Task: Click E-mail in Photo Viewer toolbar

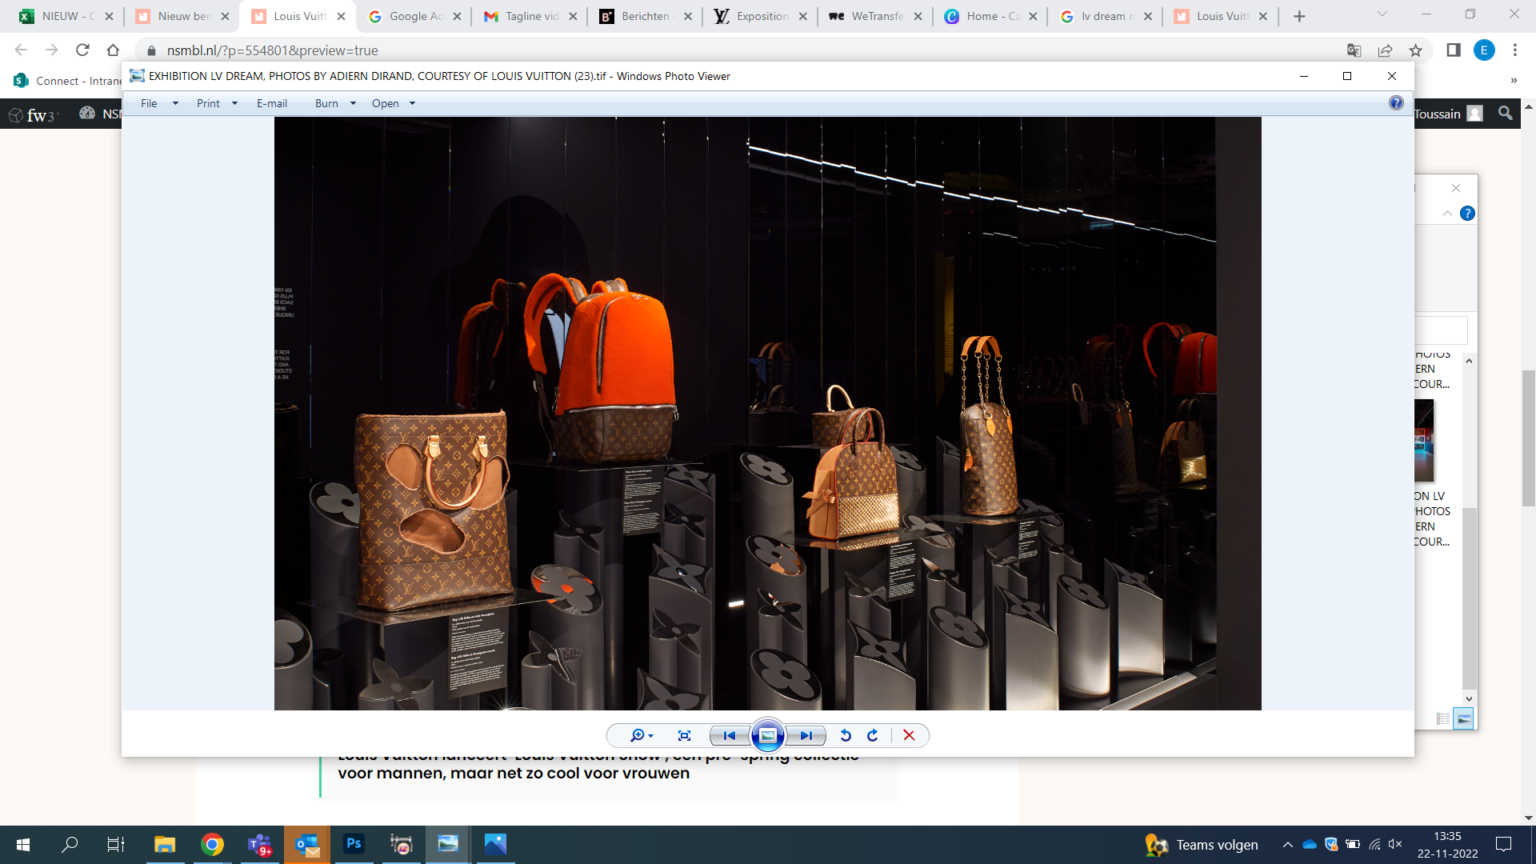Action: click(271, 103)
